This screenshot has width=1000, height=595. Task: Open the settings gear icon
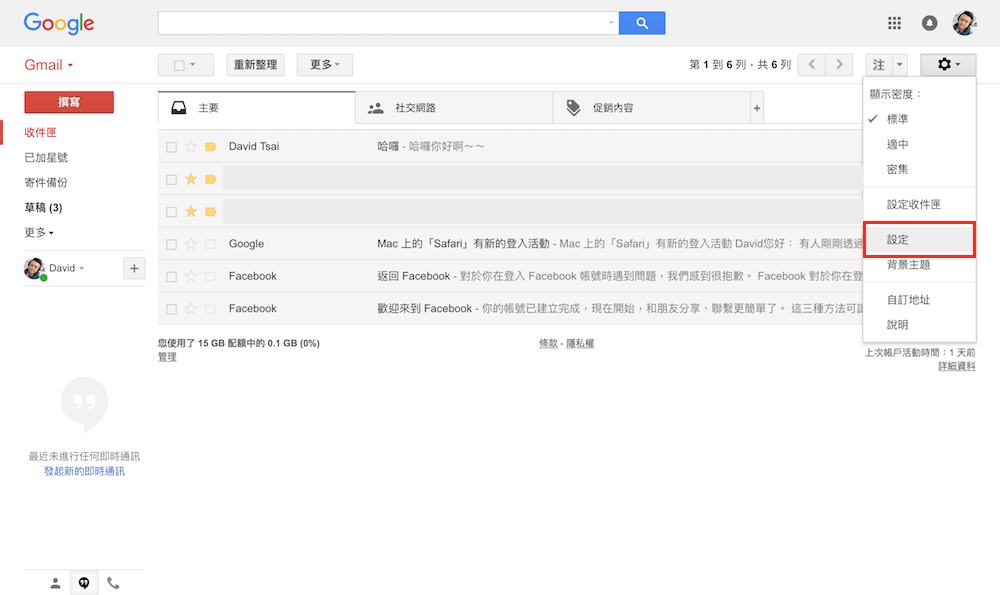(x=945, y=63)
